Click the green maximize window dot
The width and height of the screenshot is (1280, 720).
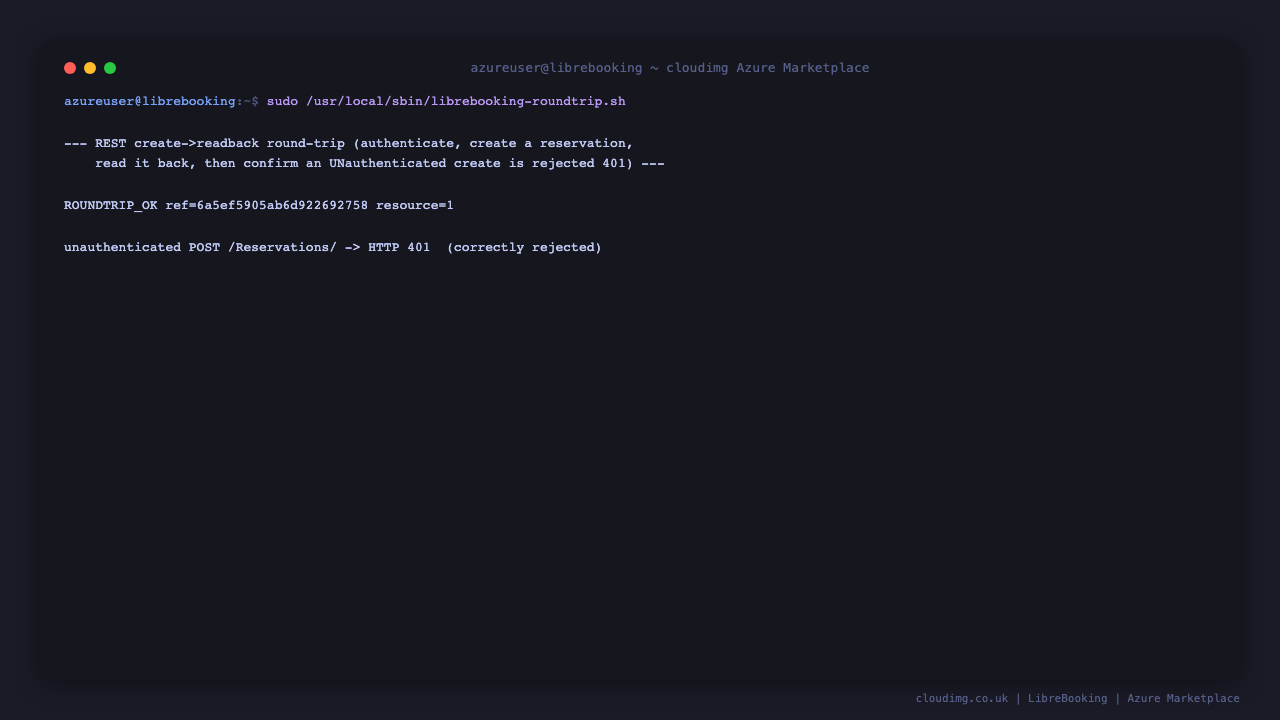click(x=110, y=68)
